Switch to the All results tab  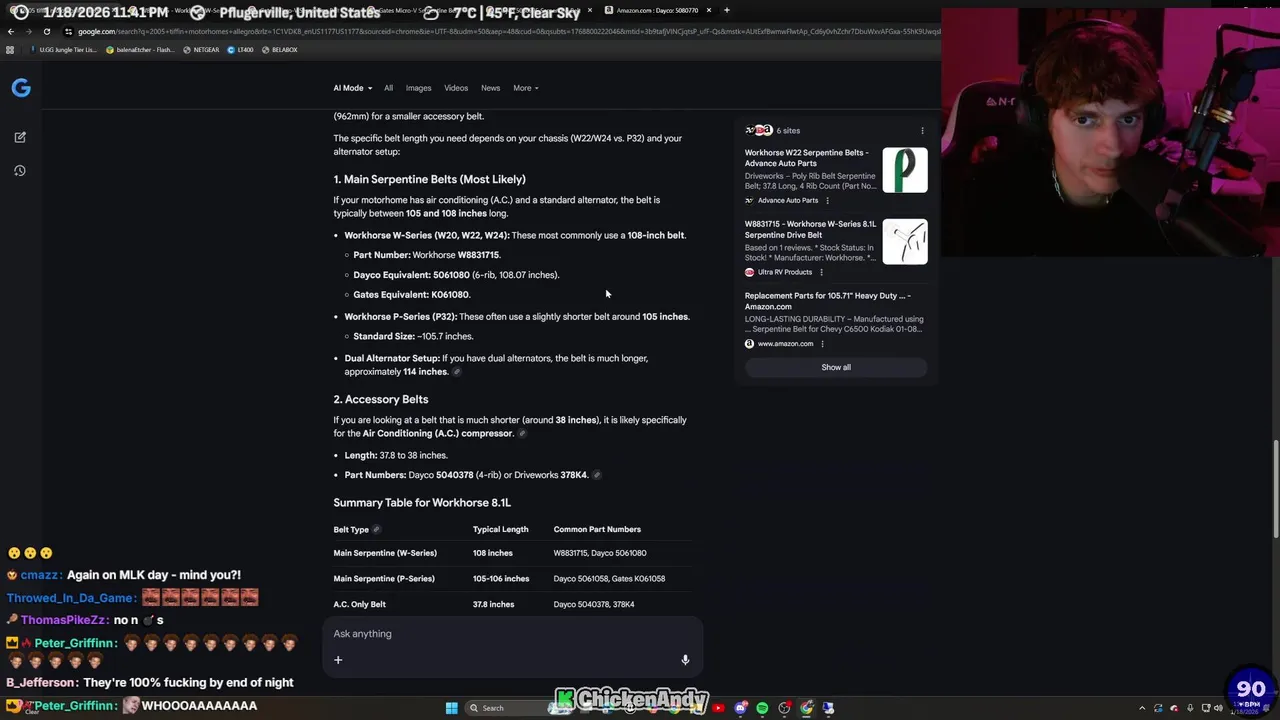[x=388, y=88]
